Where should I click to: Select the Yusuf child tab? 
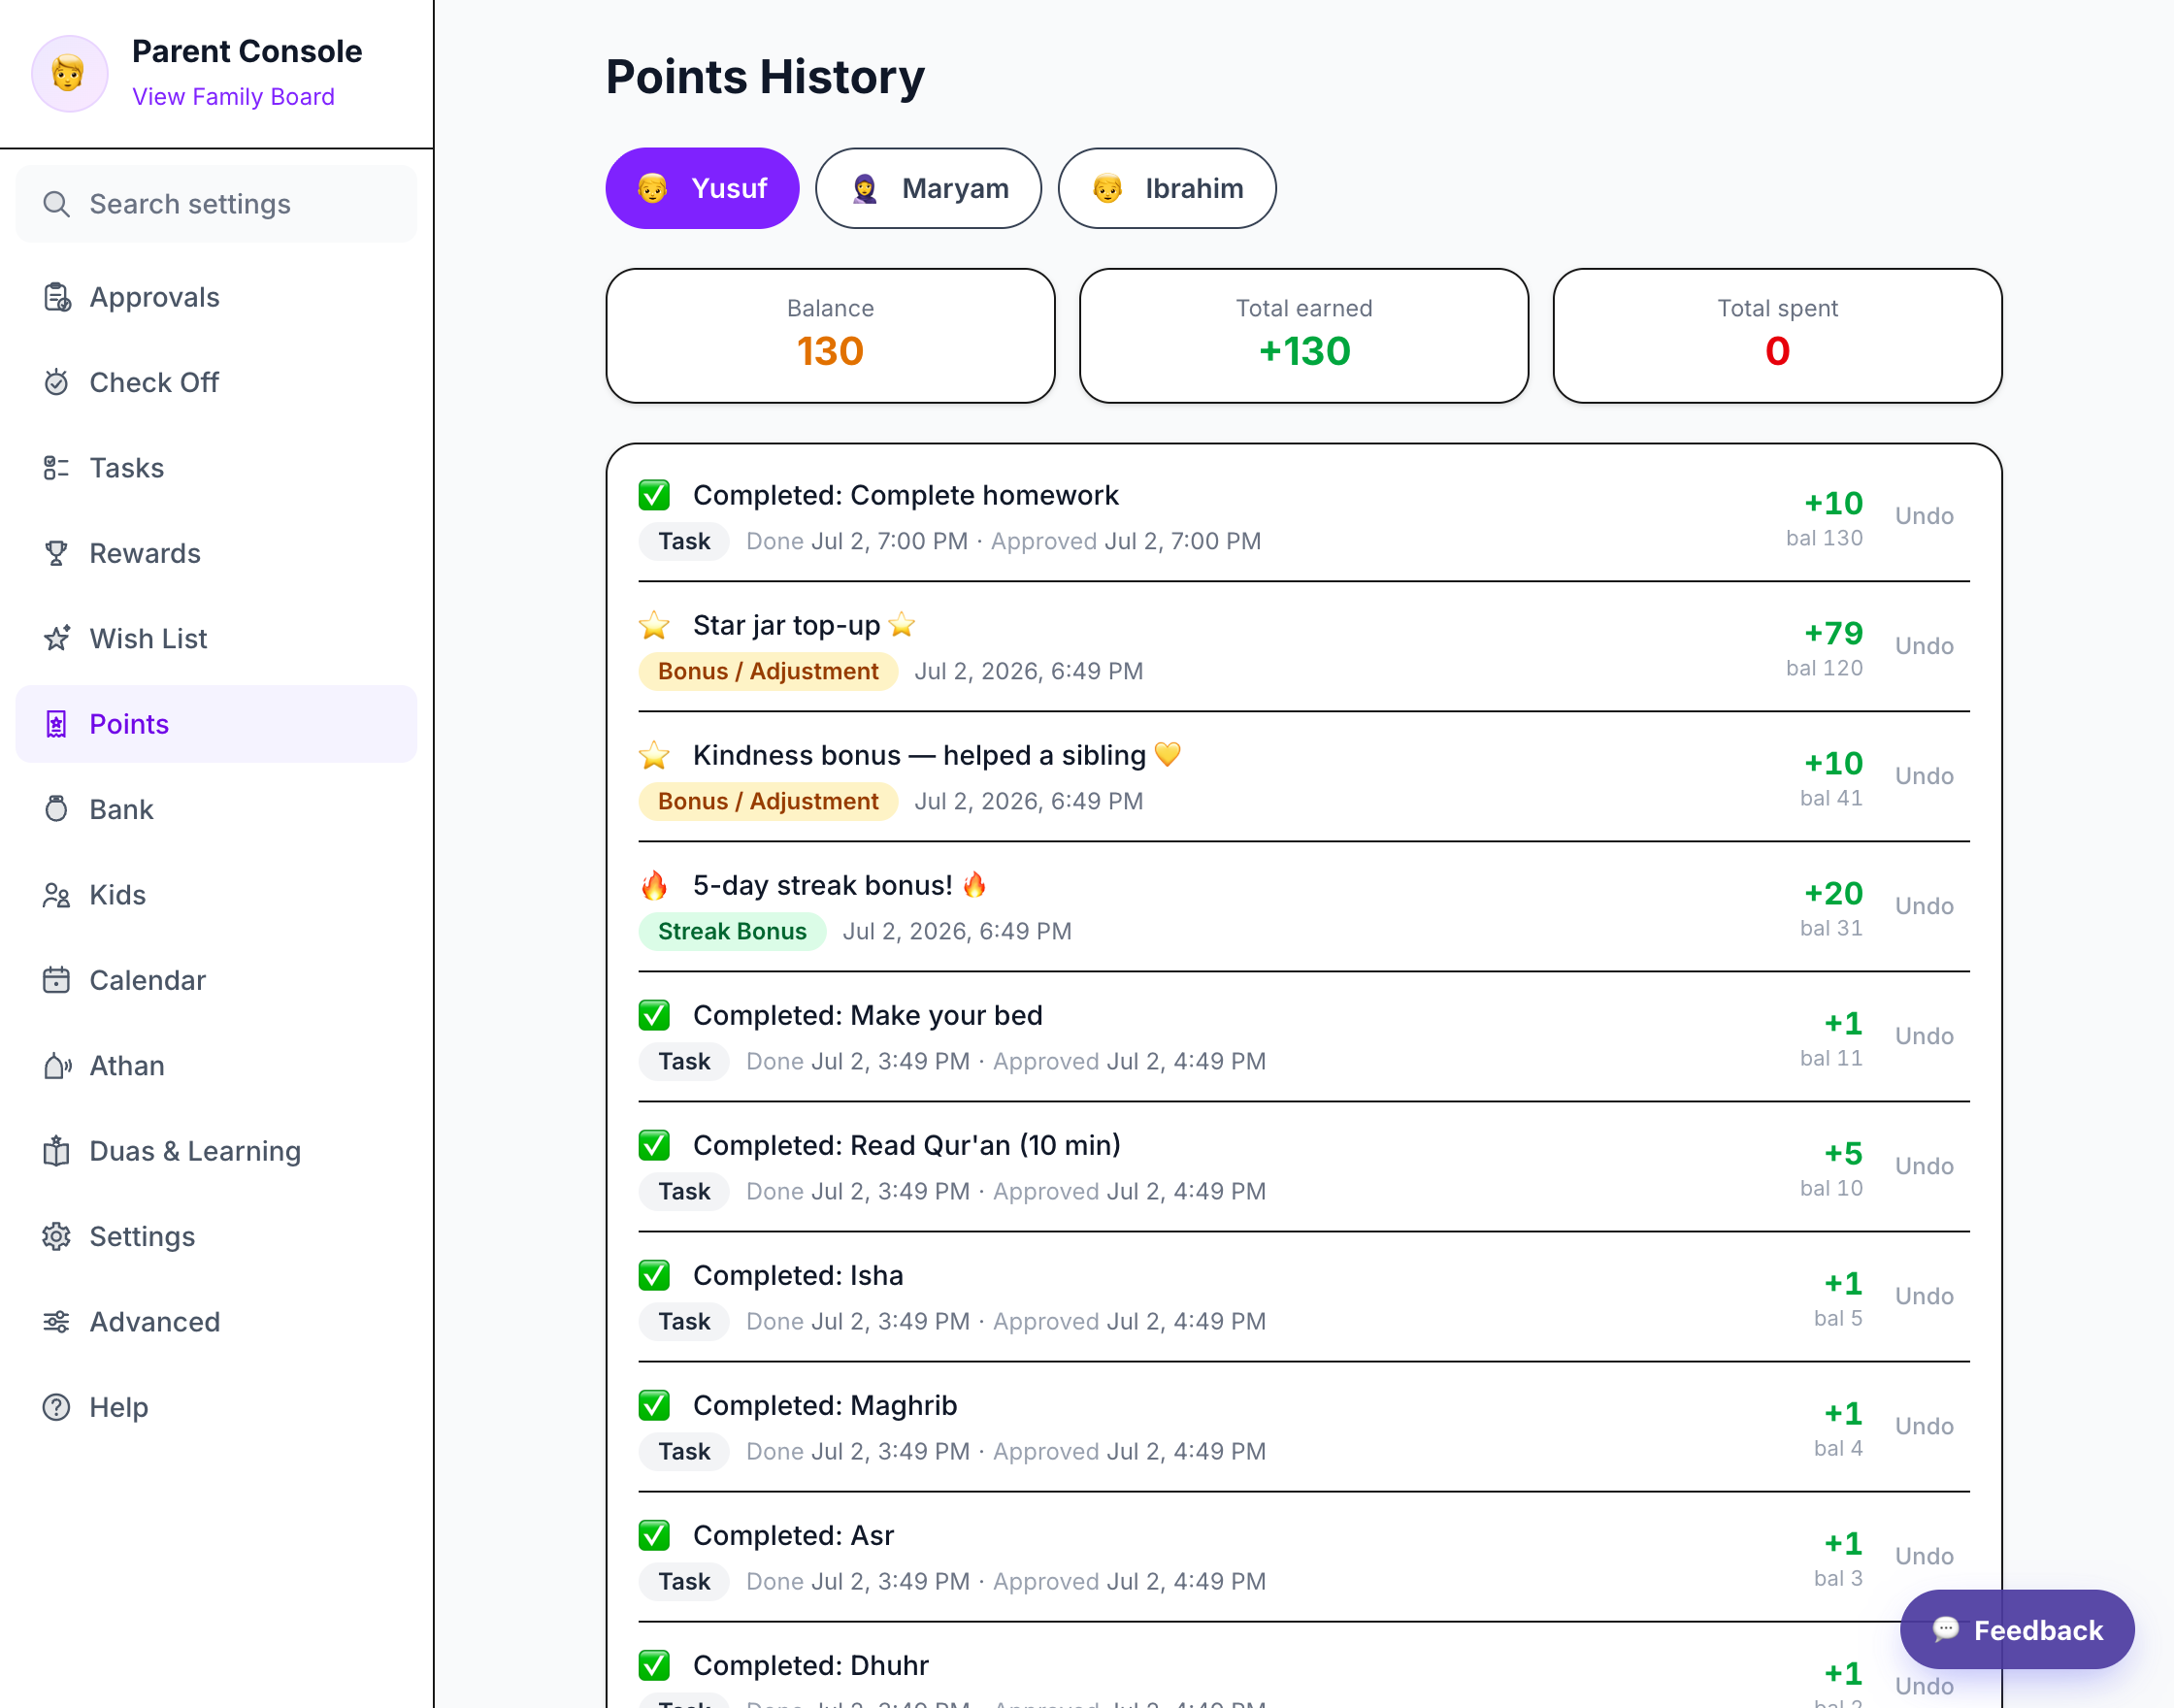click(x=702, y=188)
